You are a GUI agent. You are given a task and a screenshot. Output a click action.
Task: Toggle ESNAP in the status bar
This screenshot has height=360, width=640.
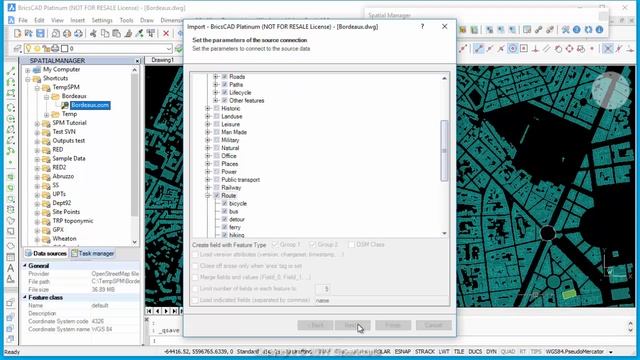pyautogui.click(x=403, y=351)
